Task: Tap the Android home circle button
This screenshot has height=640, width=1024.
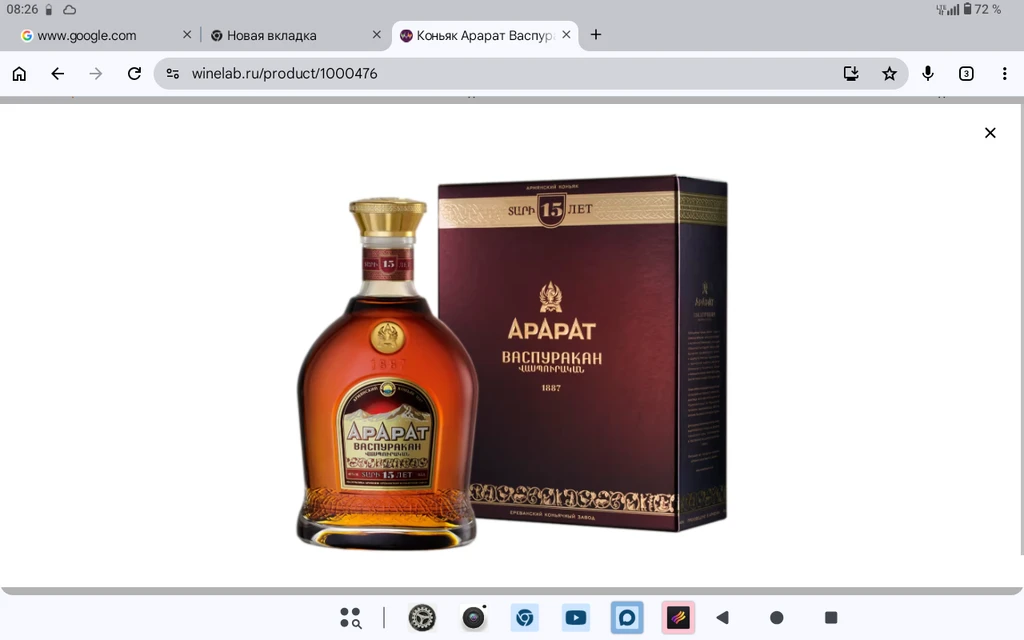Action: click(x=776, y=618)
